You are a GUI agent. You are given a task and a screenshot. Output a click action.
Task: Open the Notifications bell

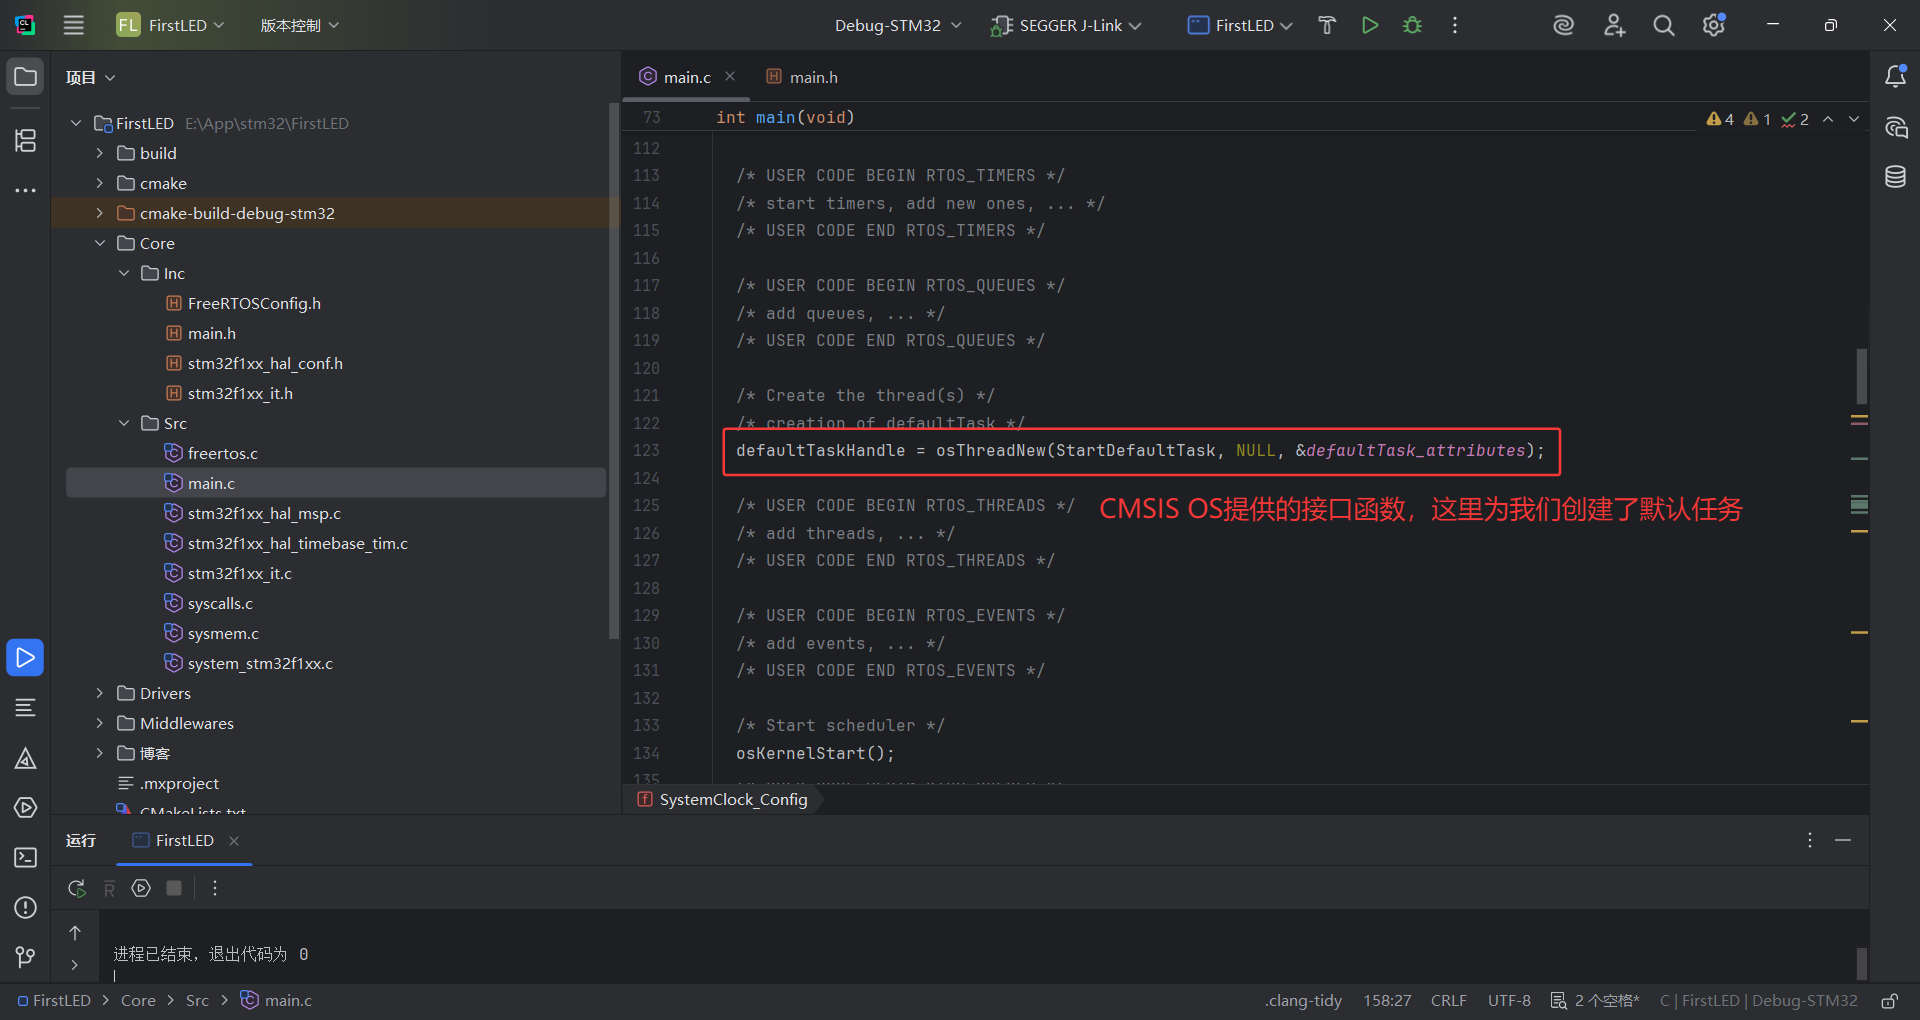coord(1895,77)
